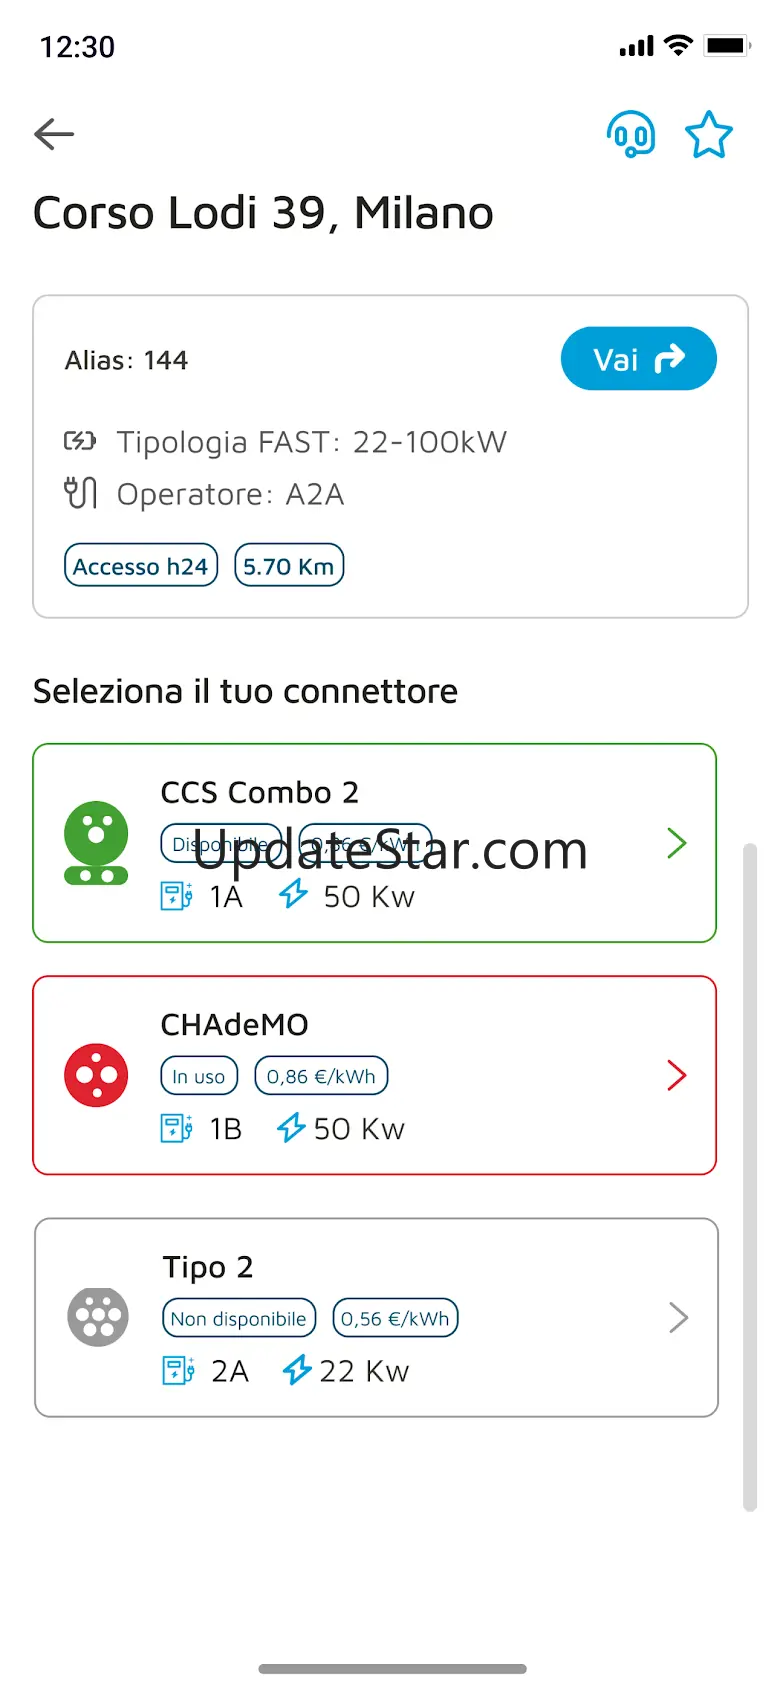Screen dimensions: 780x1690
Task: Open CCS Combo 2 details chevron
Action: pyautogui.click(x=677, y=843)
